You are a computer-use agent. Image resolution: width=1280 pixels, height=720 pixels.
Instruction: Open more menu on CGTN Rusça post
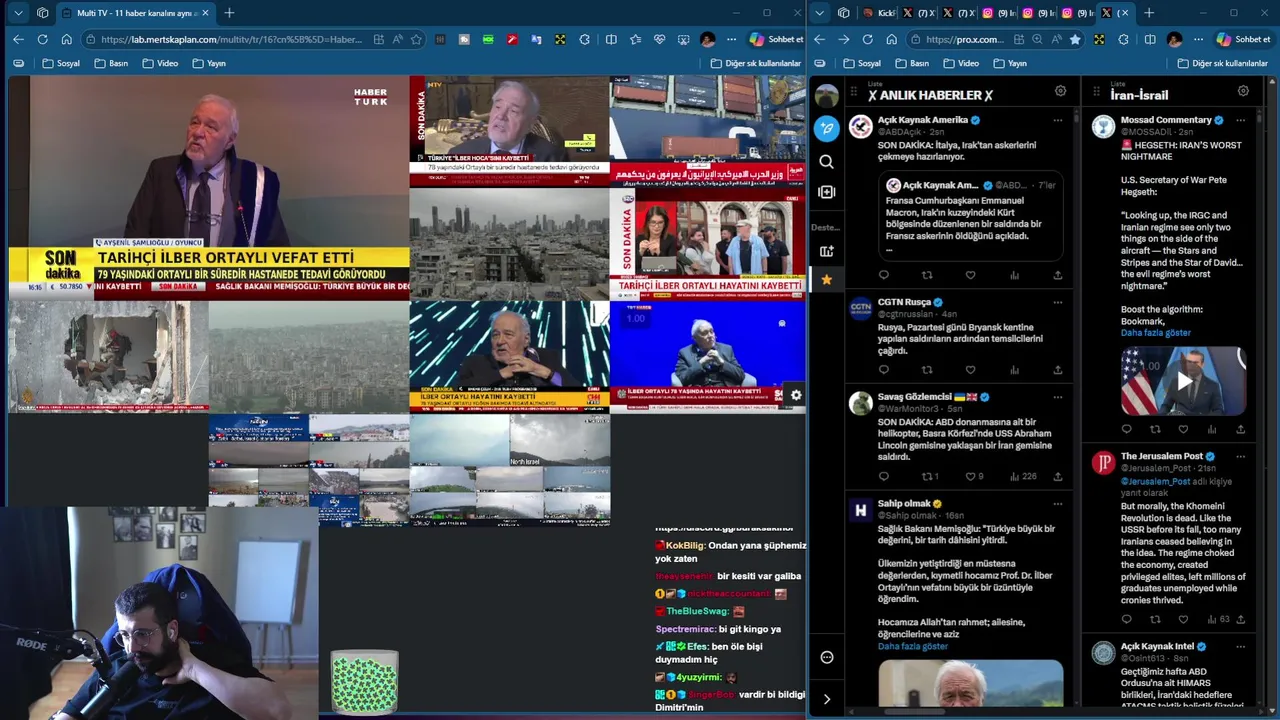(1057, 302)
